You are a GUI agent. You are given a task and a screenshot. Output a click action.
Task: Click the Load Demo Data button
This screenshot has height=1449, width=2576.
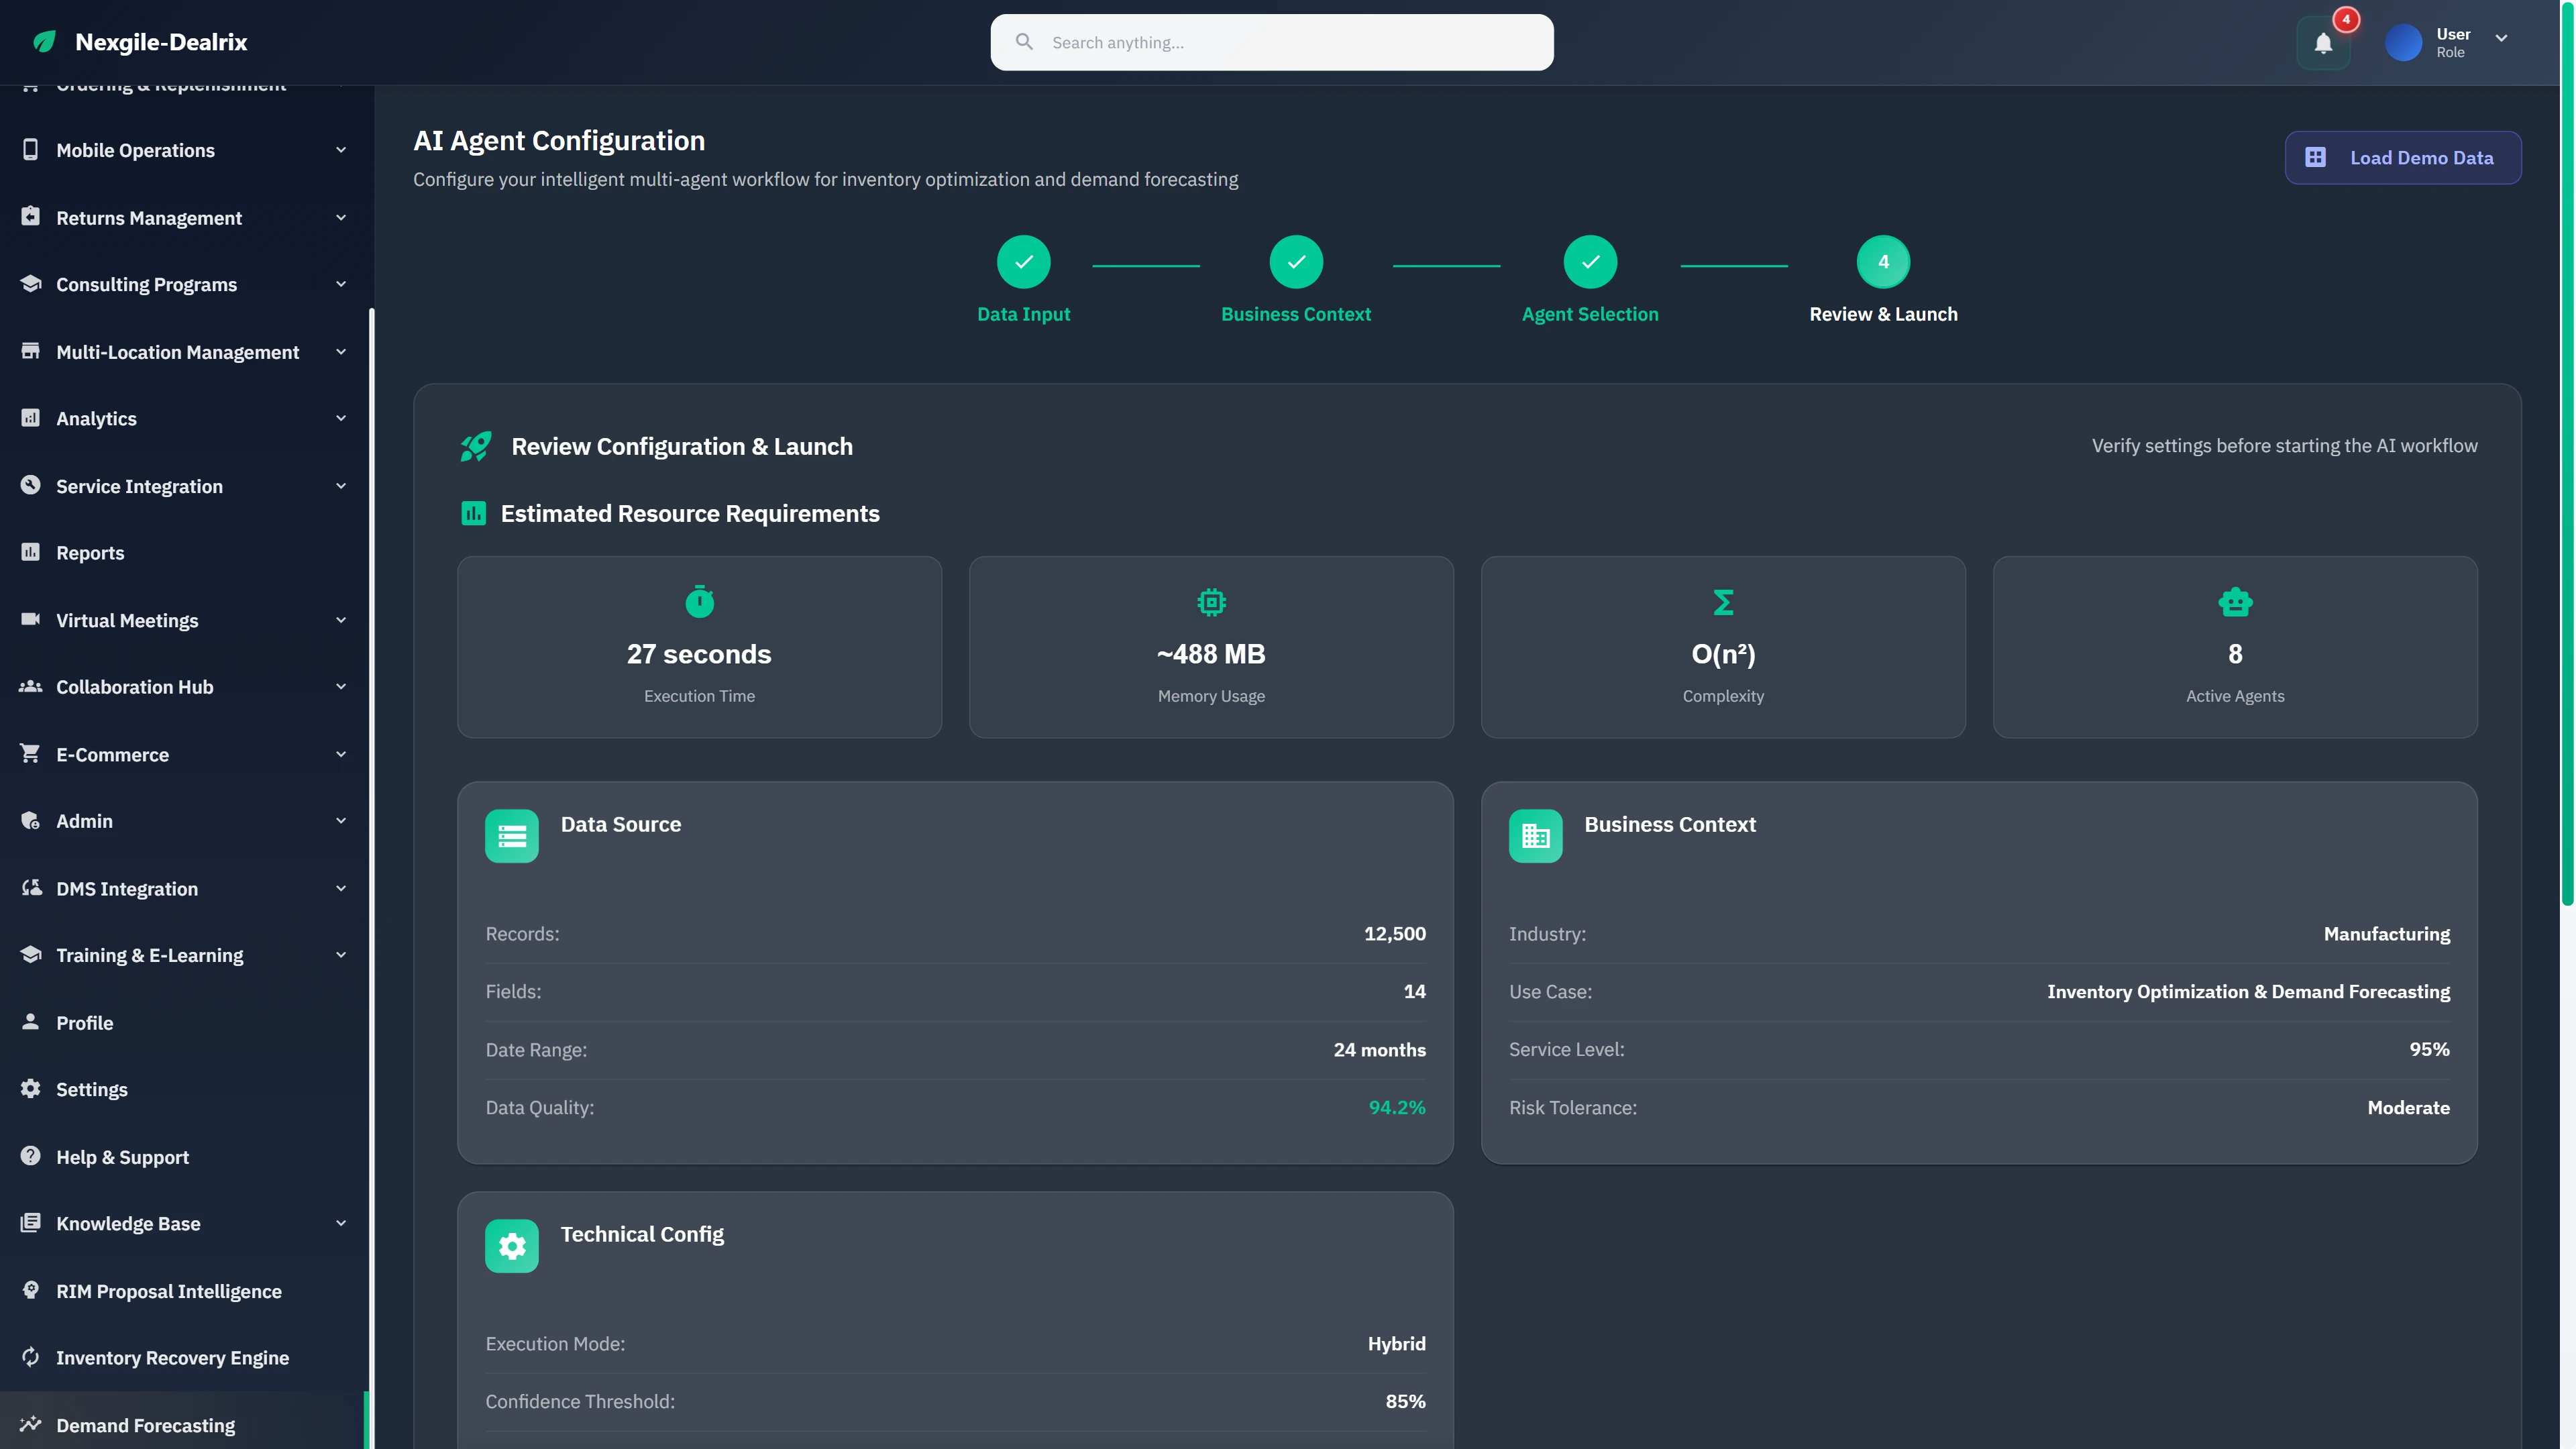2403,157
